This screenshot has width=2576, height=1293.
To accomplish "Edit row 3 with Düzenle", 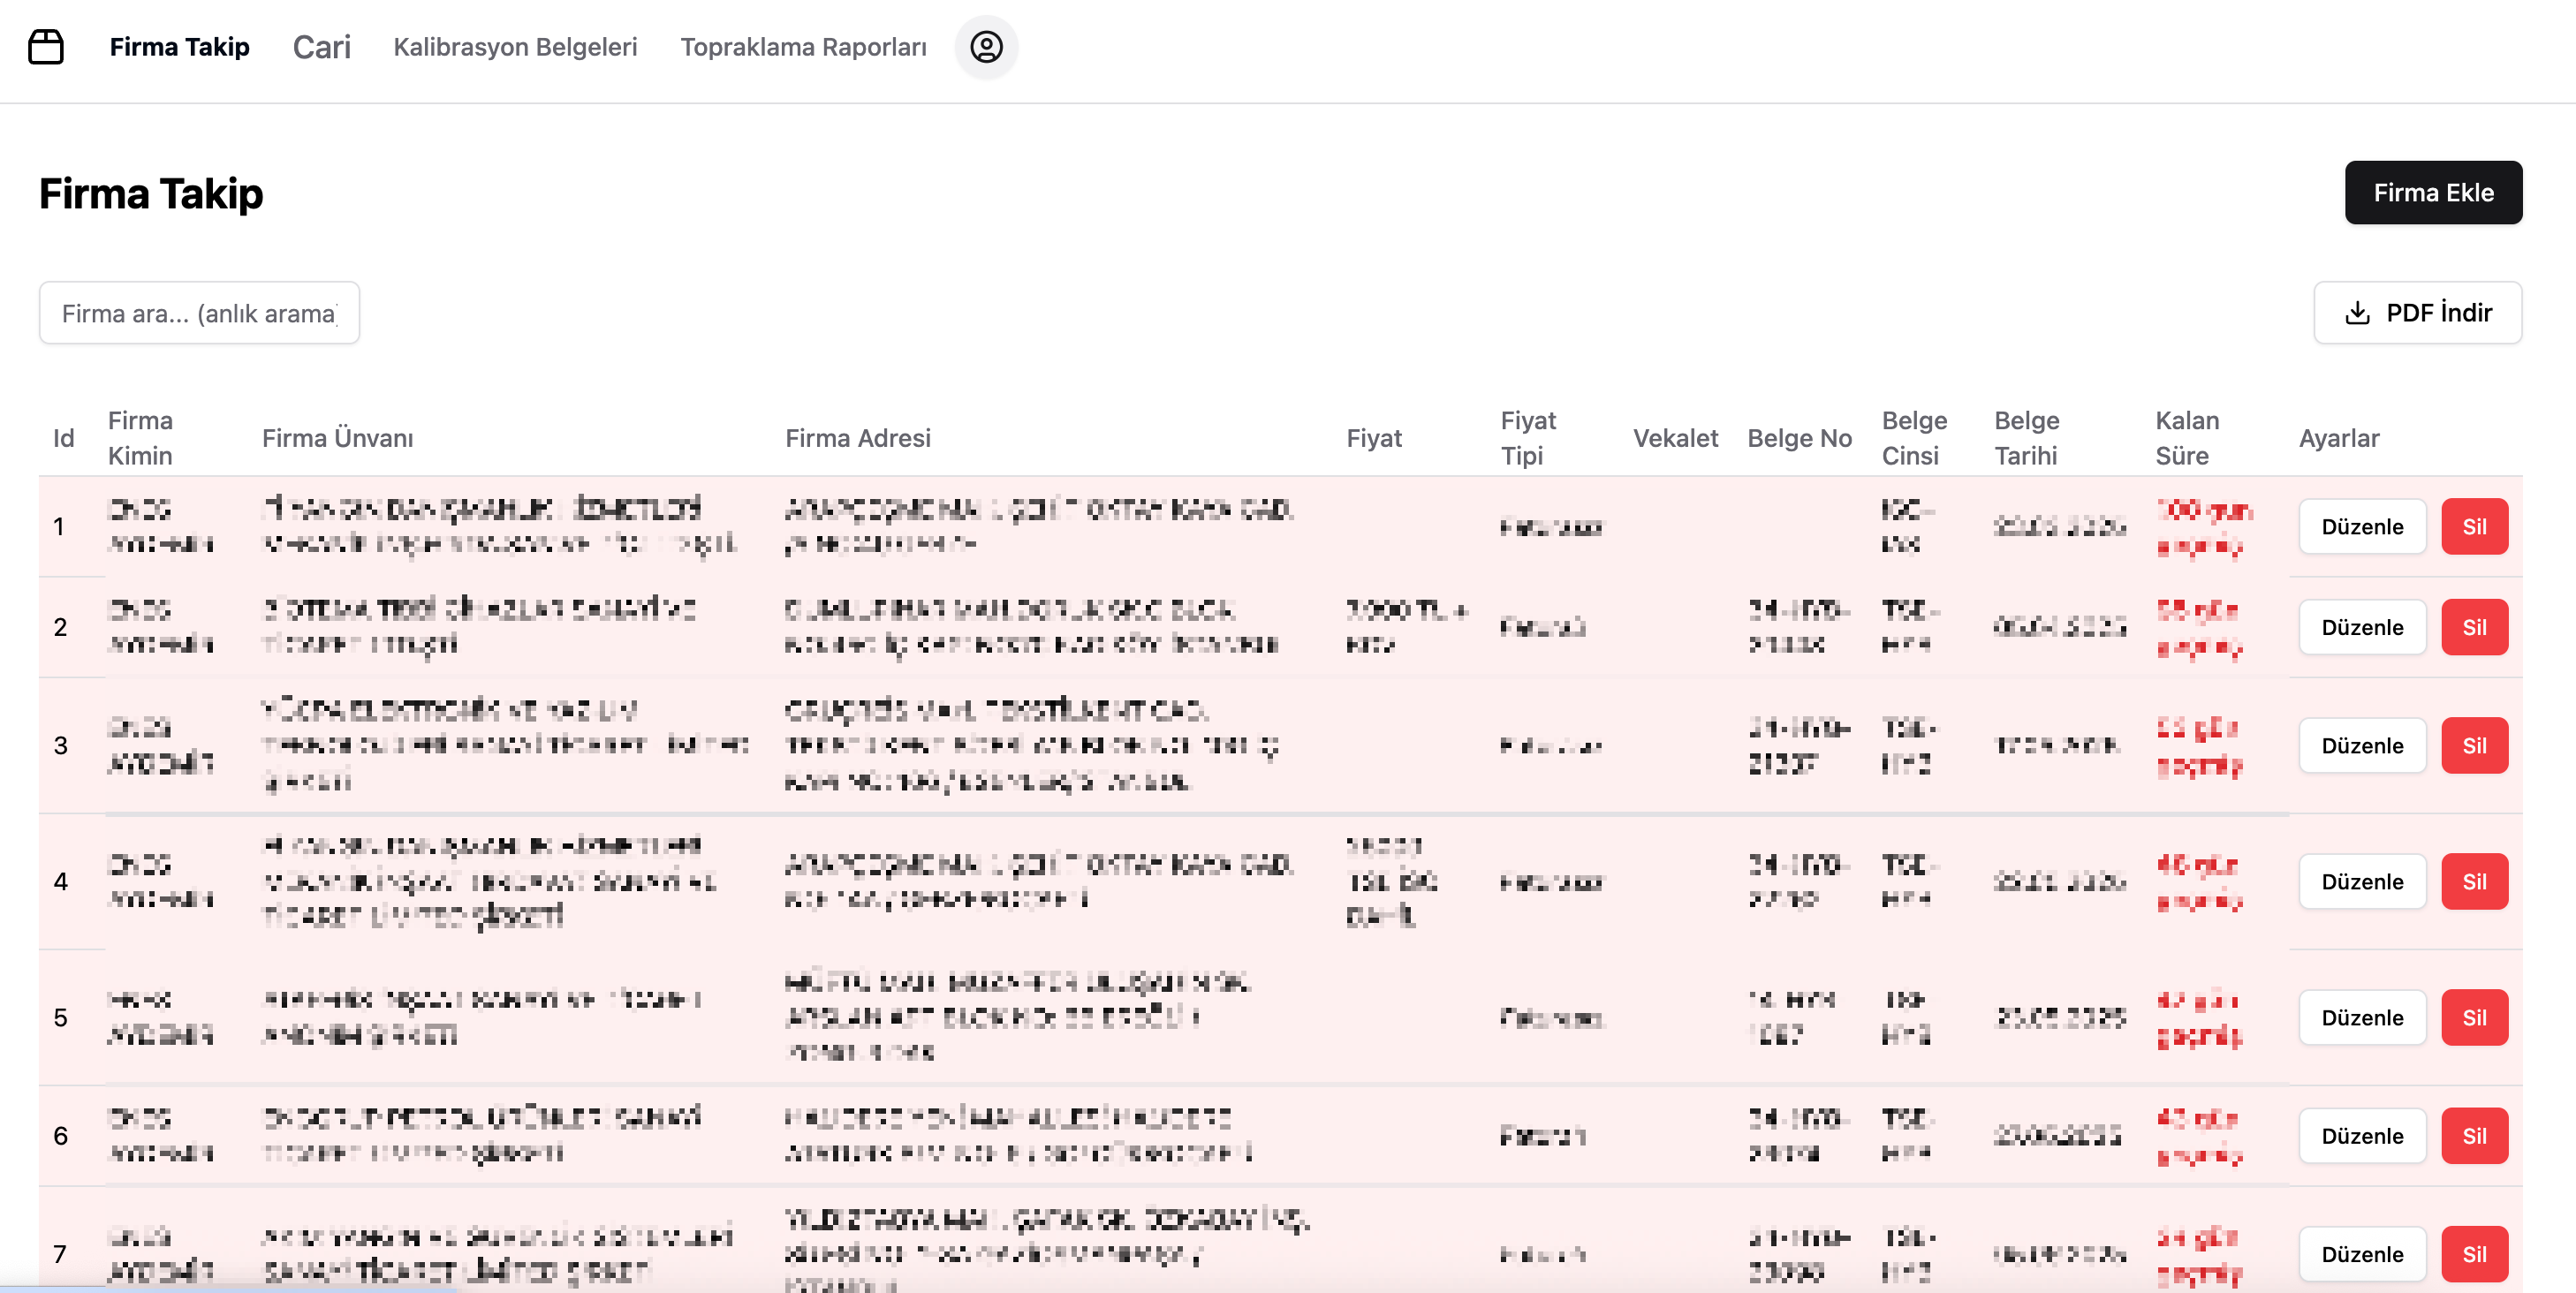I will coord(2362,745).
